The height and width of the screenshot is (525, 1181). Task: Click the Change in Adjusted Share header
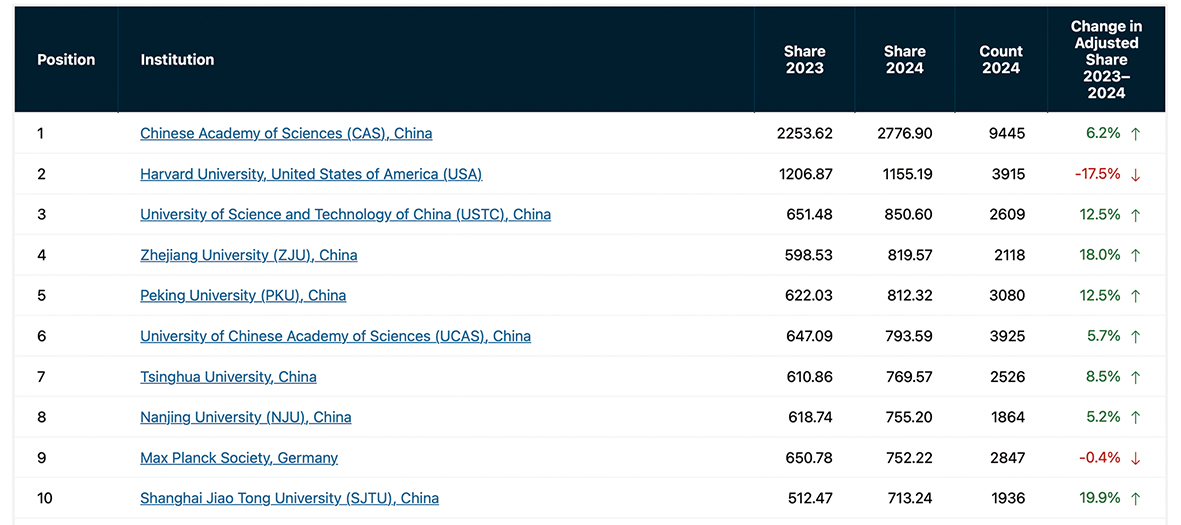pyautogui.click(x=1106, y=60)
